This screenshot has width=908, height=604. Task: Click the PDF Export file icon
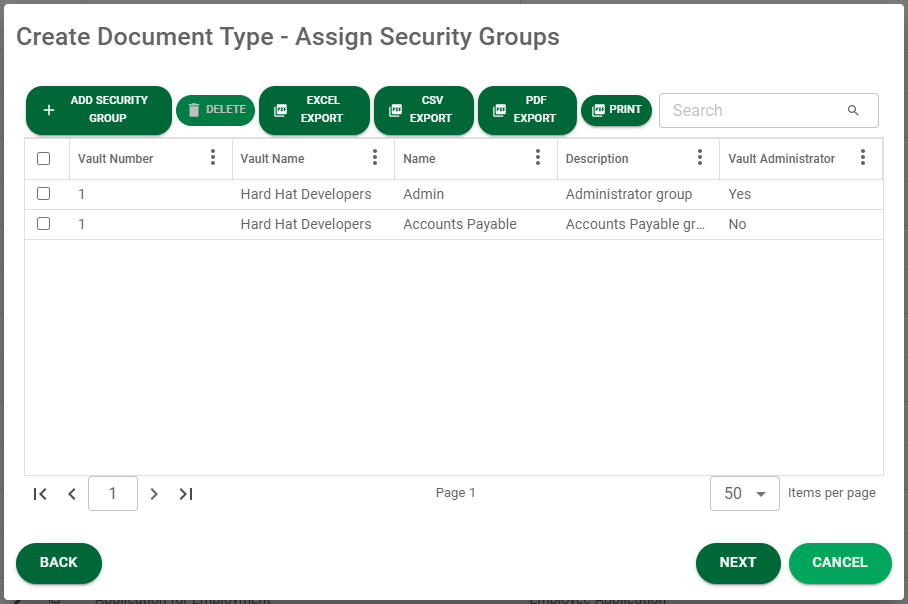(x=499, y=110)
